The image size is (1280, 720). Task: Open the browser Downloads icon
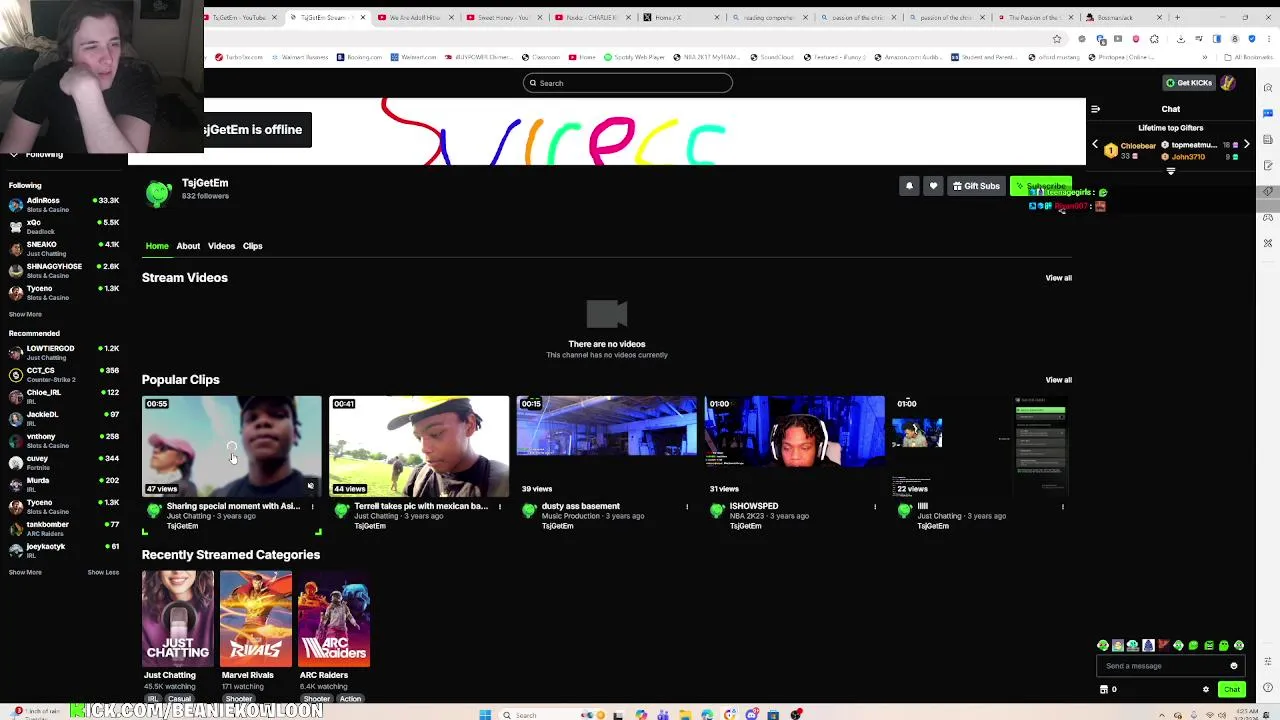(1181, 39)
